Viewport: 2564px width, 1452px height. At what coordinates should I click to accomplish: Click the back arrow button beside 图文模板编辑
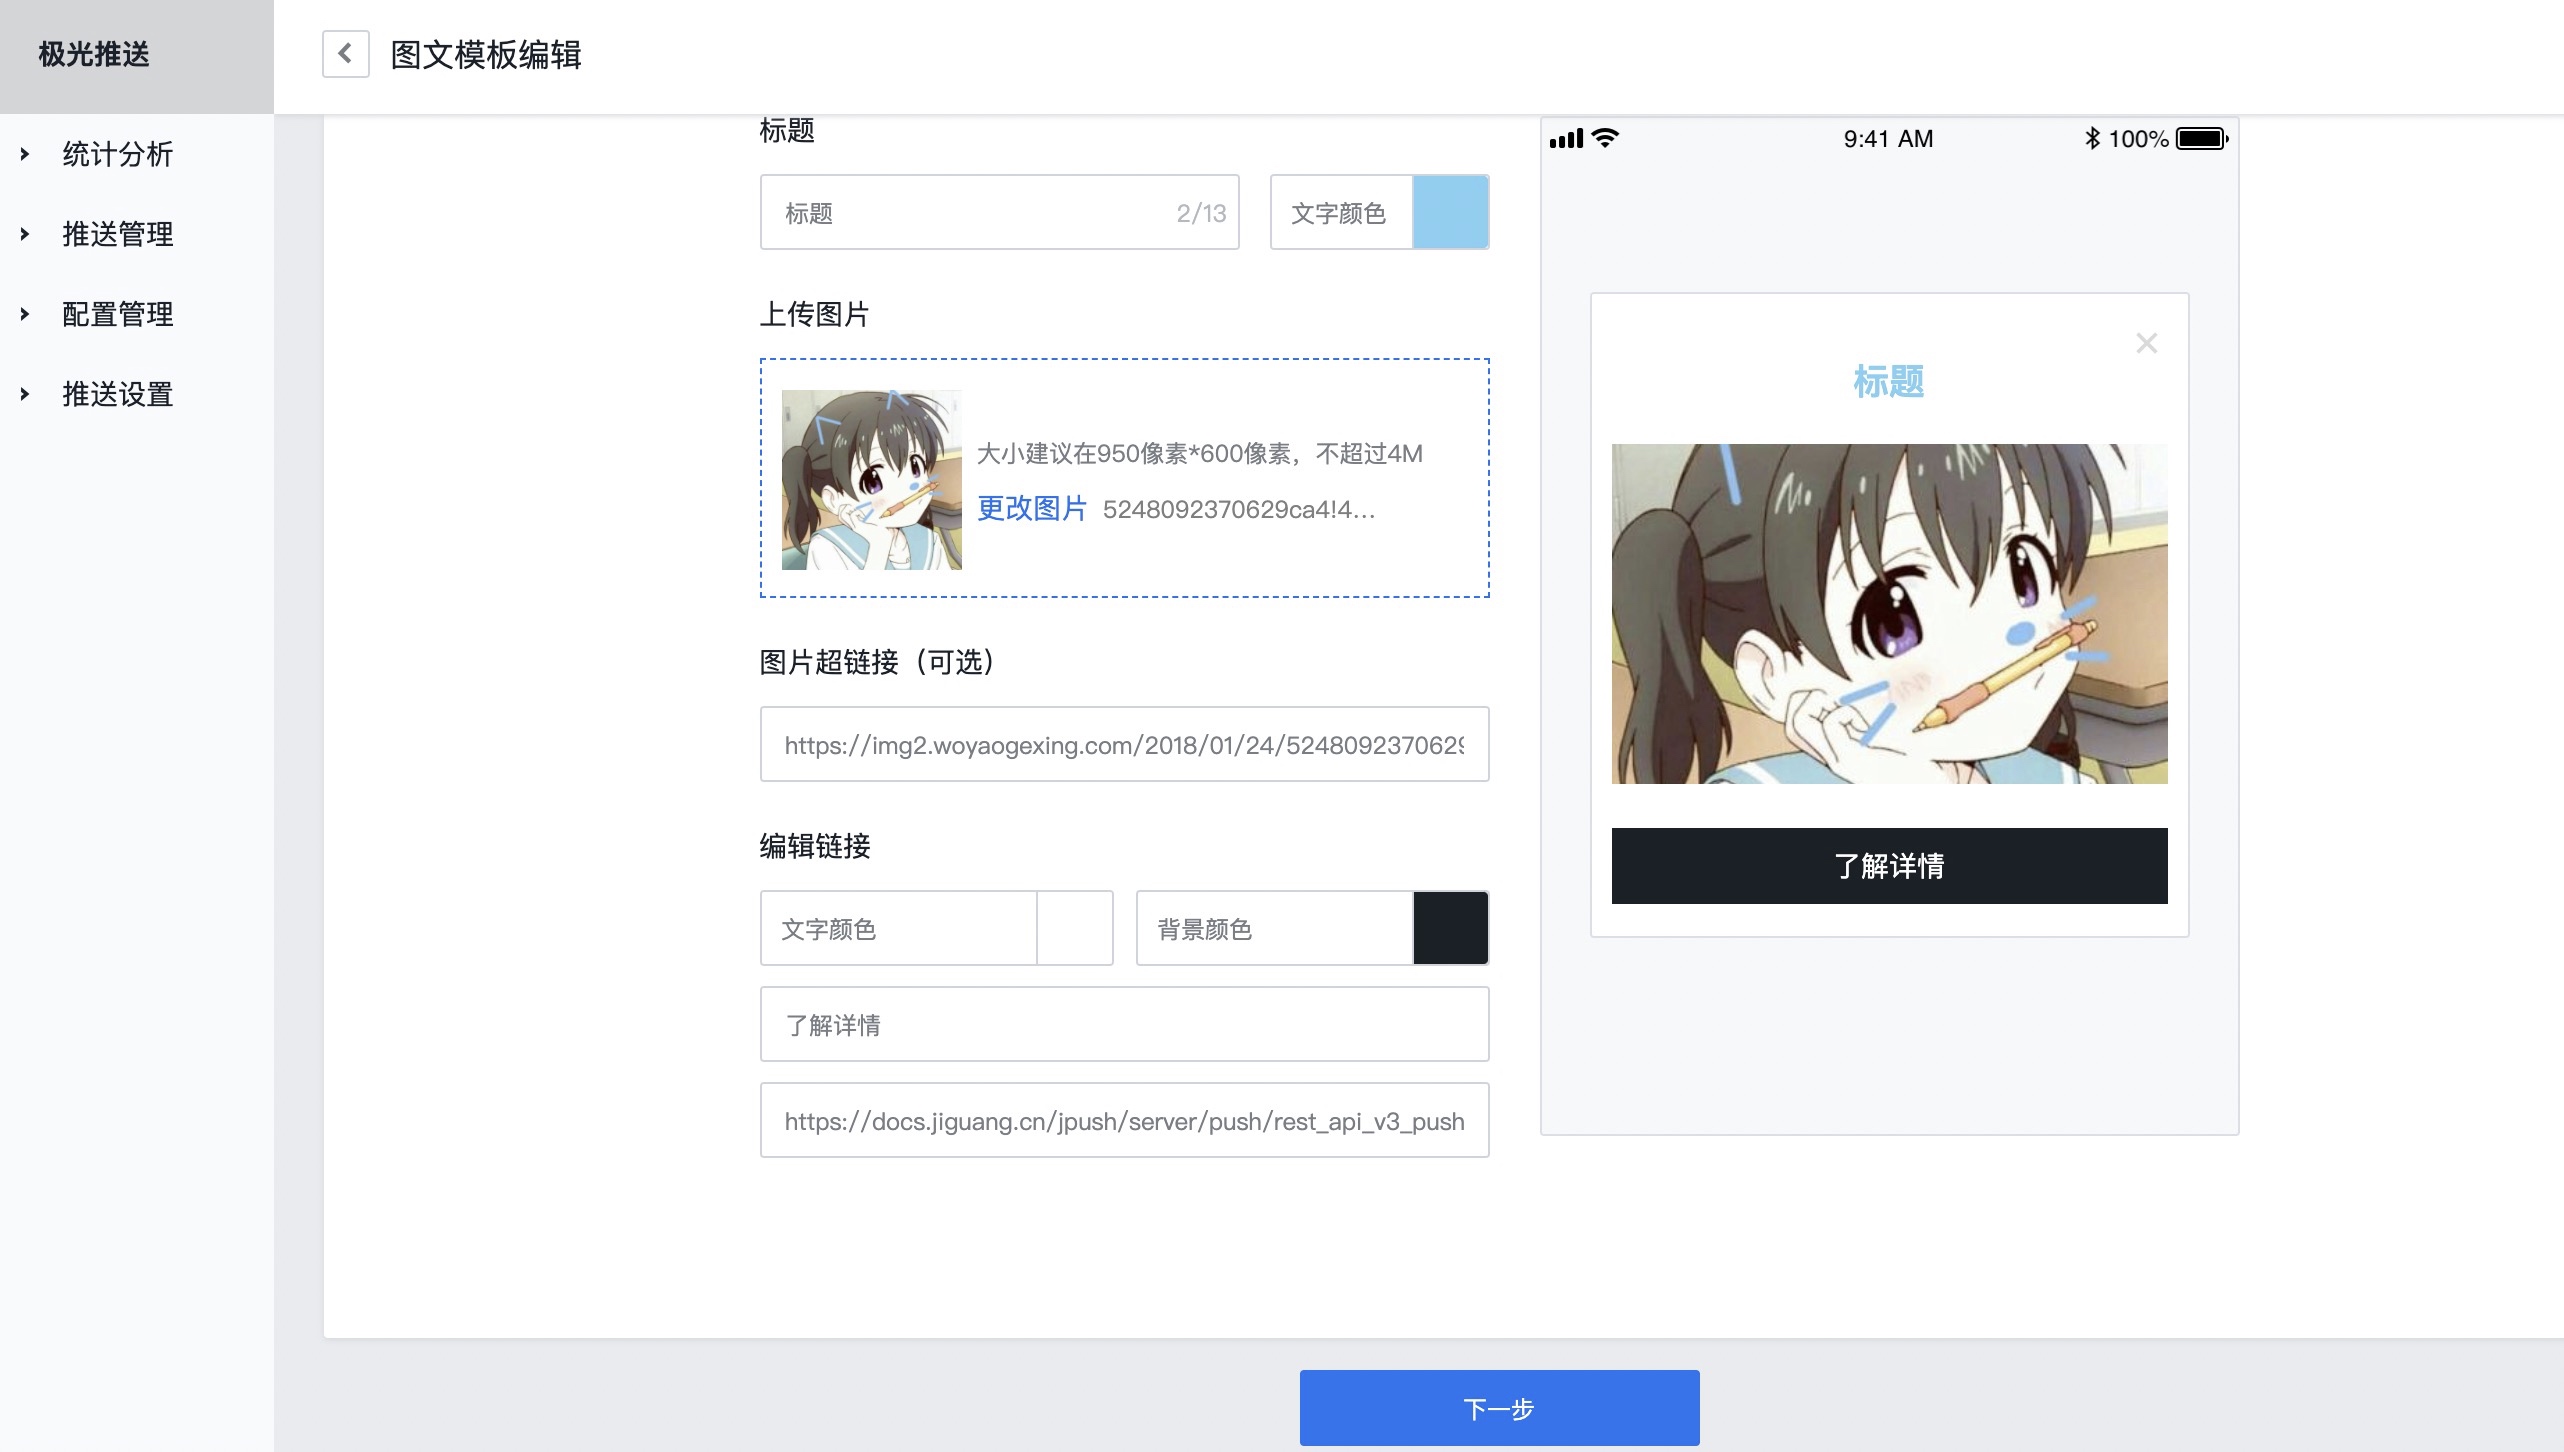pyautogui.click(x=345, y=54)
